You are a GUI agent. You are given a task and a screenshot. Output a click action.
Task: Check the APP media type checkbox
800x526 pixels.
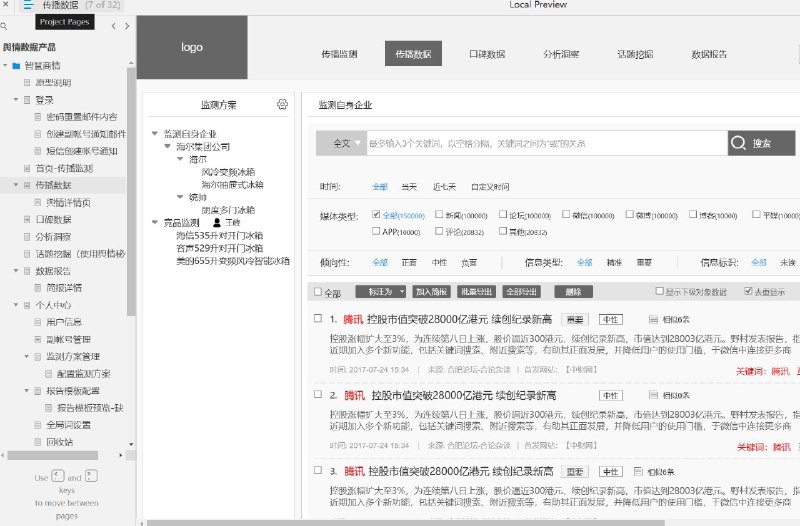tap(376, 231)
